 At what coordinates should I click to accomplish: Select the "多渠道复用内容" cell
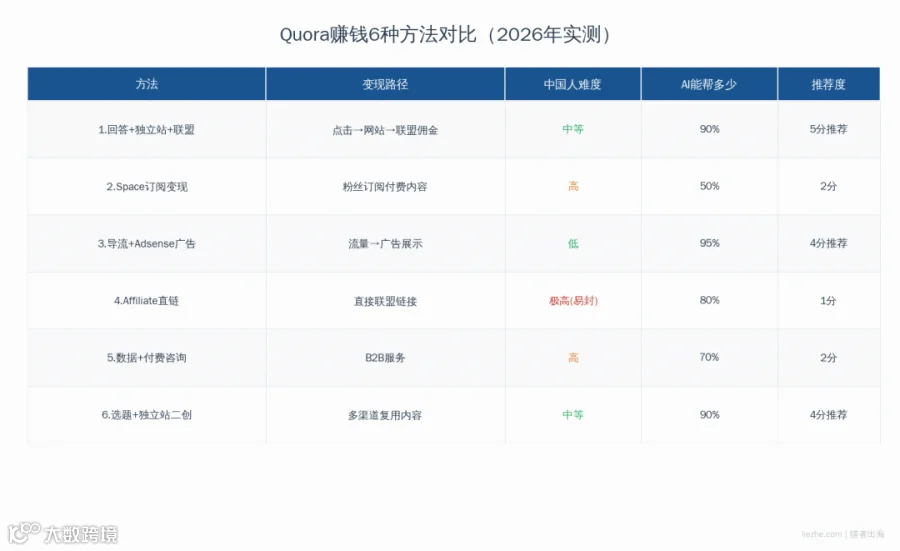[x=385, y=415]
